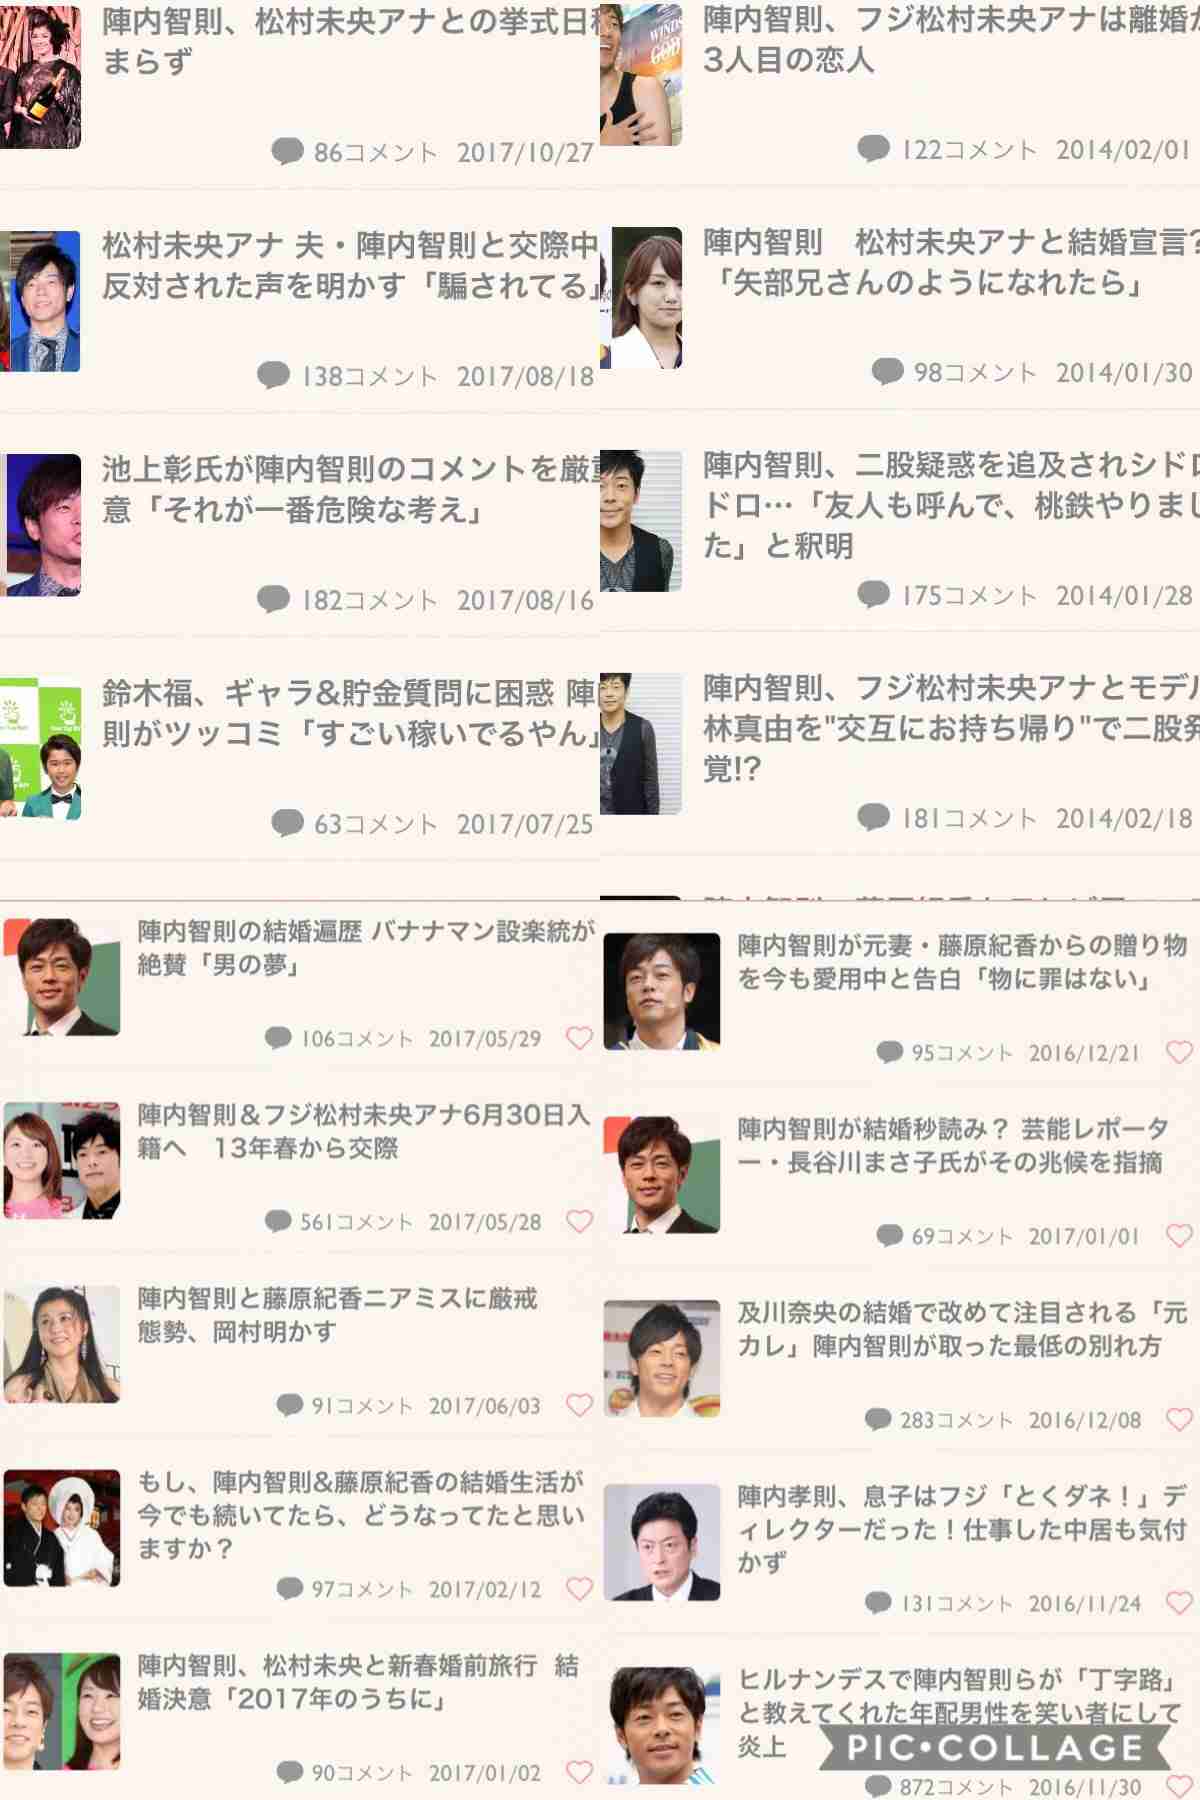Tap the heart icon beside 2017/01/01 article

pyautogui.click(x=1180, y=1236)
